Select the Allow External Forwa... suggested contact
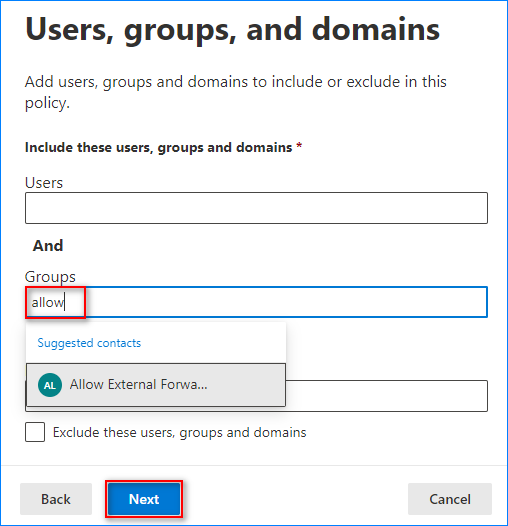 [156, 385]
